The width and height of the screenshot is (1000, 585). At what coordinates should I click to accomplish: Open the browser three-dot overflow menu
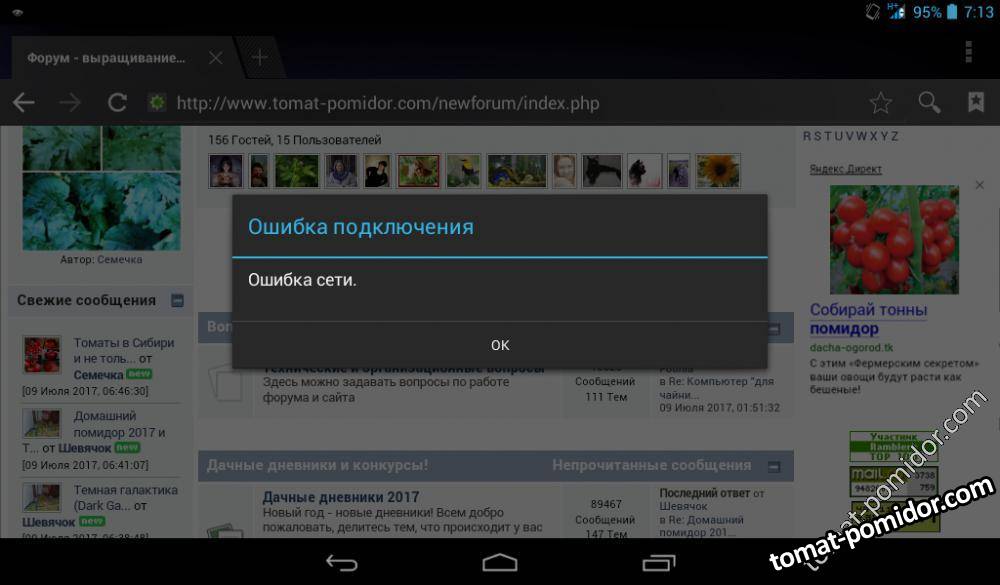click(x=968, y=52)
